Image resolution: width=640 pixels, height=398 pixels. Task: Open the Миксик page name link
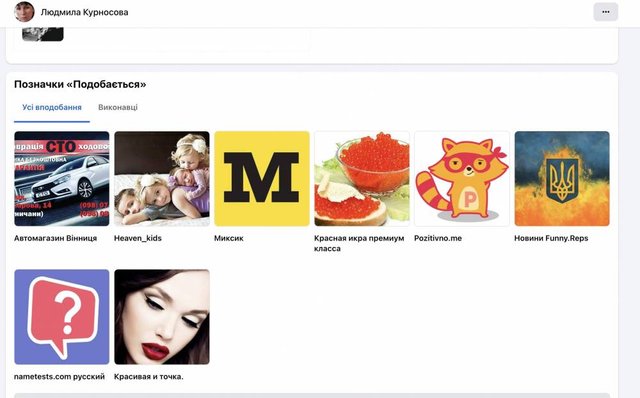coord(229,238)
